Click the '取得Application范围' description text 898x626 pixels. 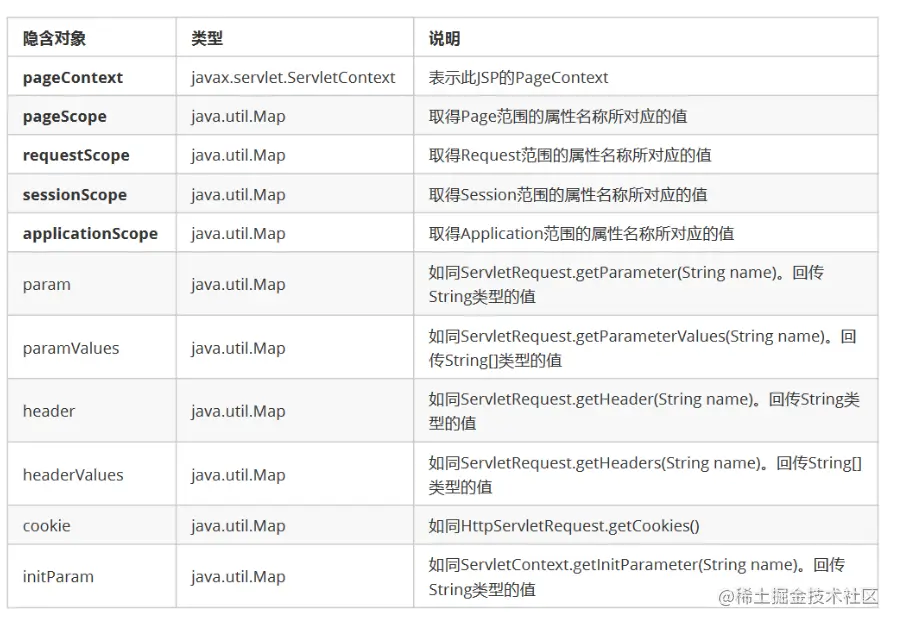[581, 234]
